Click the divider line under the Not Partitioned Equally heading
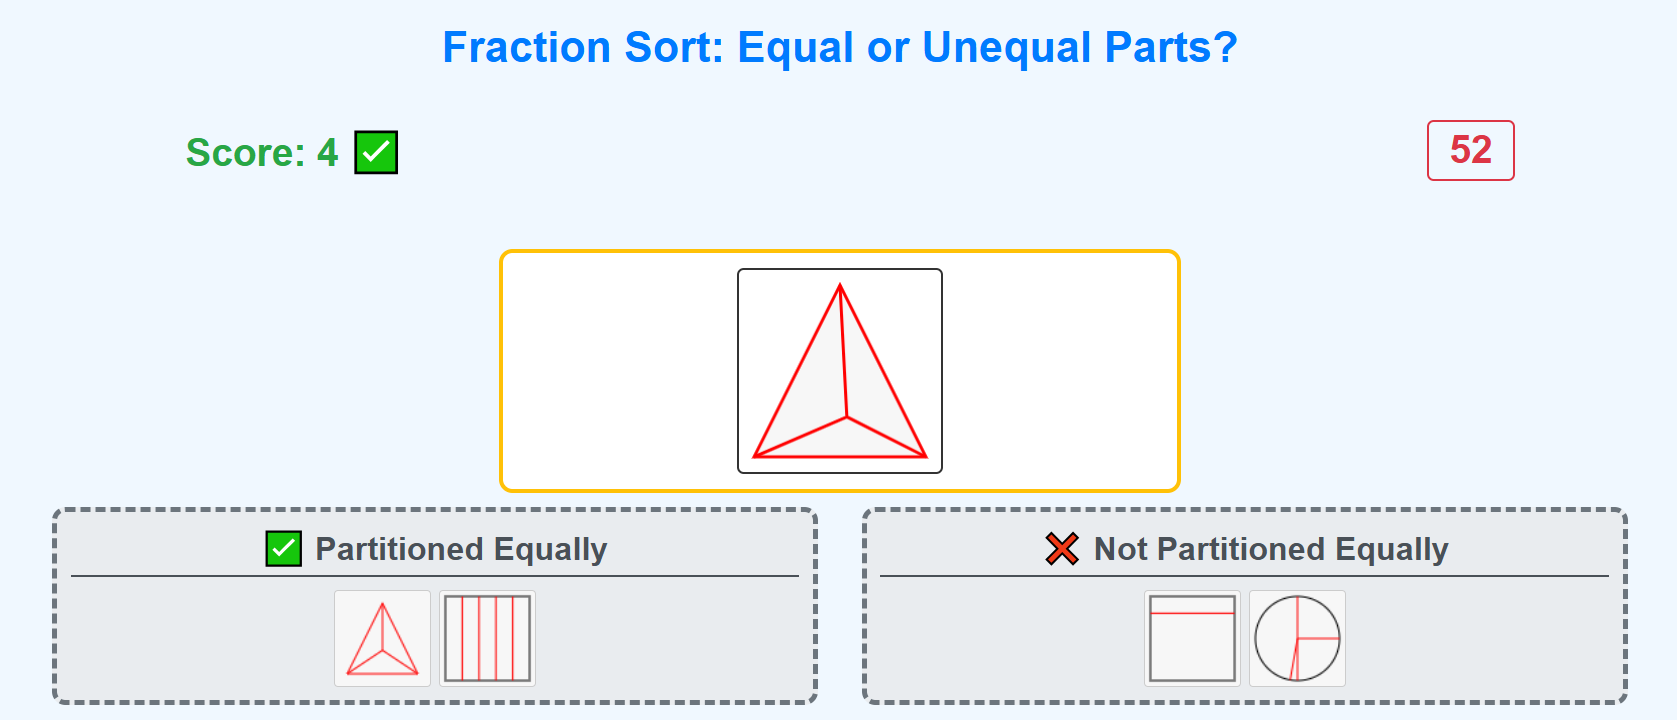1677x720 pixels. tap(1244, 576)
